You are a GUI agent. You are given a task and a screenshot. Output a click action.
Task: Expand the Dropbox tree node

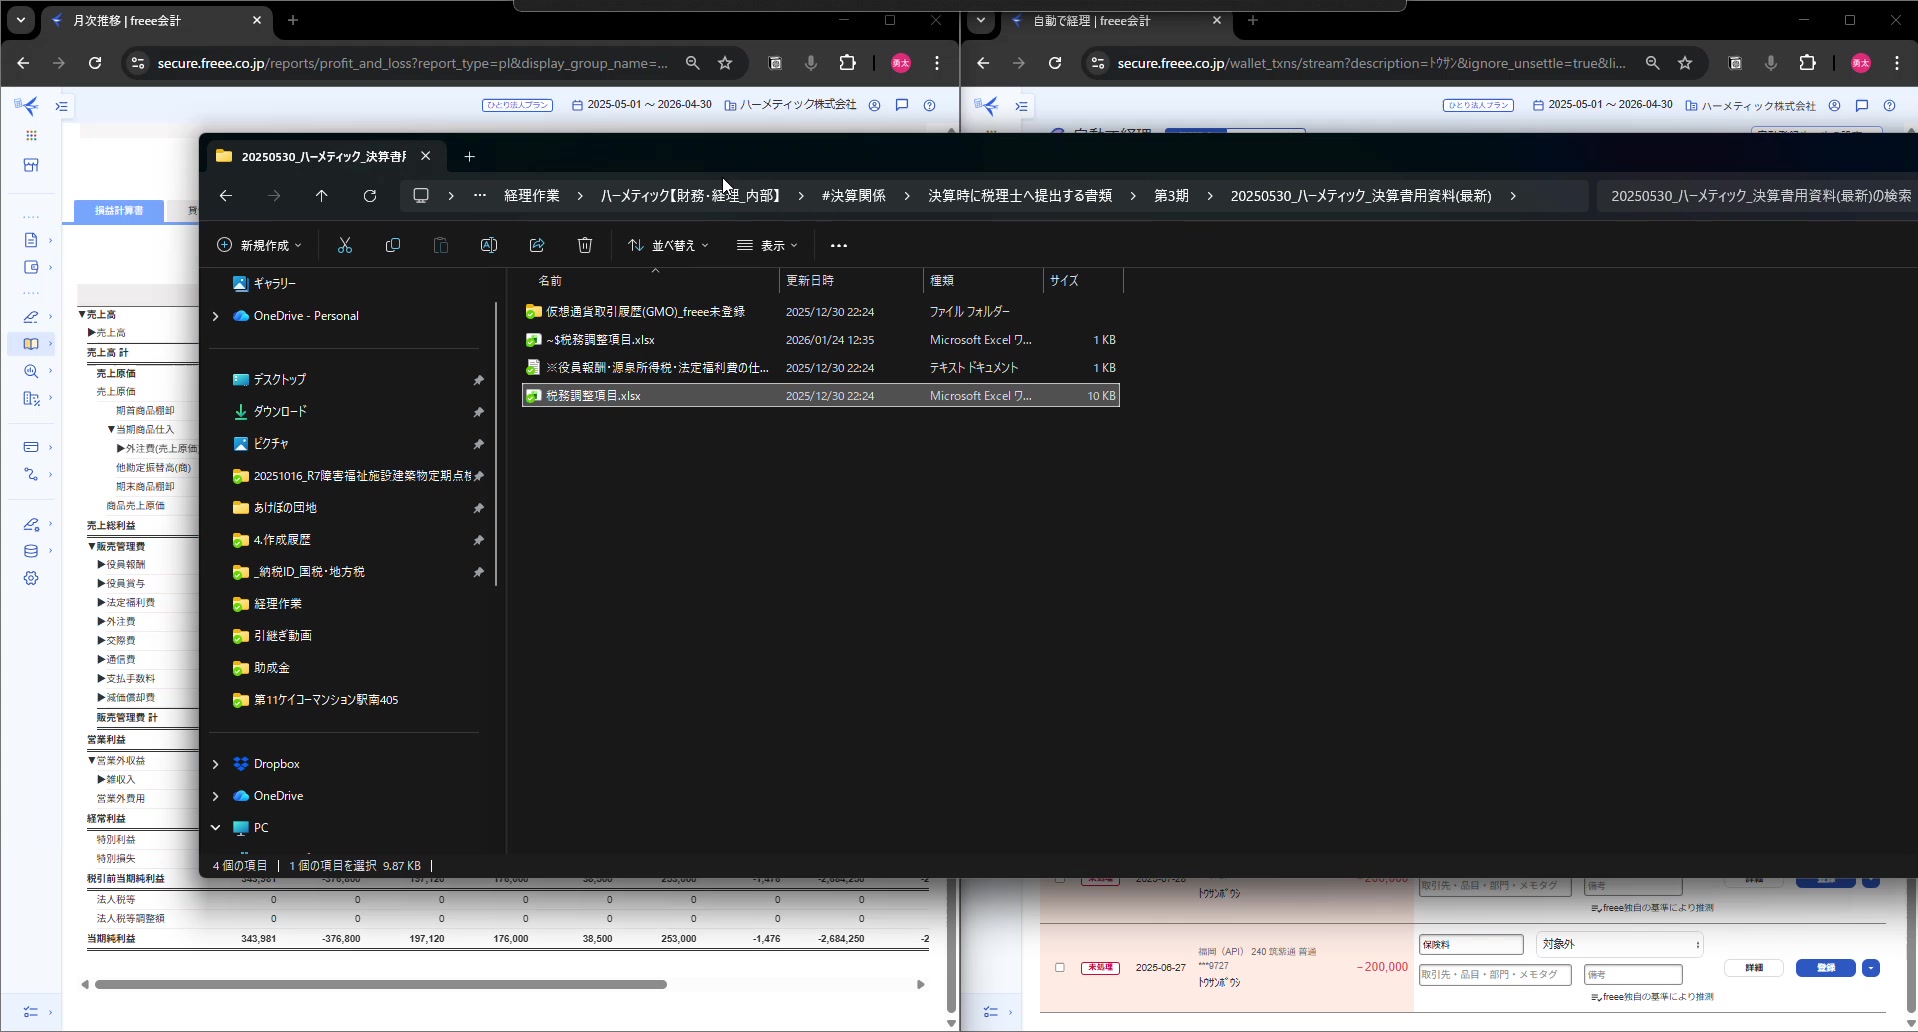pos(216,764)
